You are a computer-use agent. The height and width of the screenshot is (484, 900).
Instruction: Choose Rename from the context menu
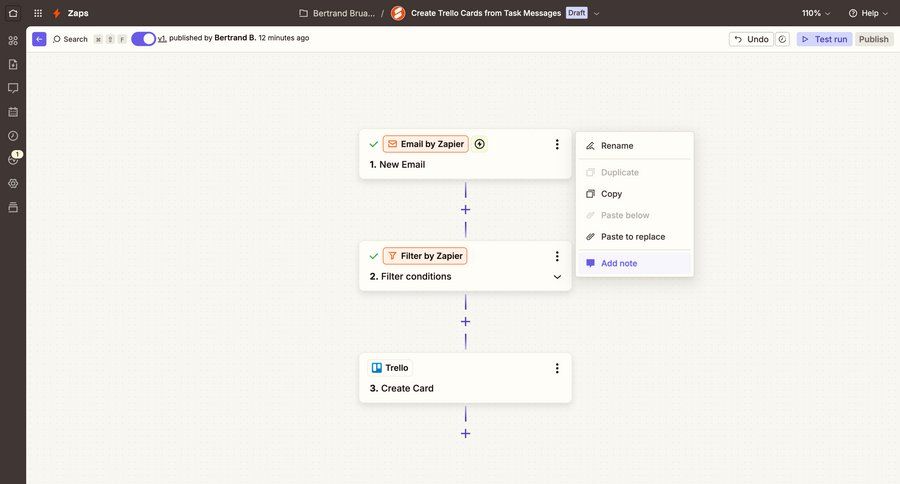[x=634, y=146]
